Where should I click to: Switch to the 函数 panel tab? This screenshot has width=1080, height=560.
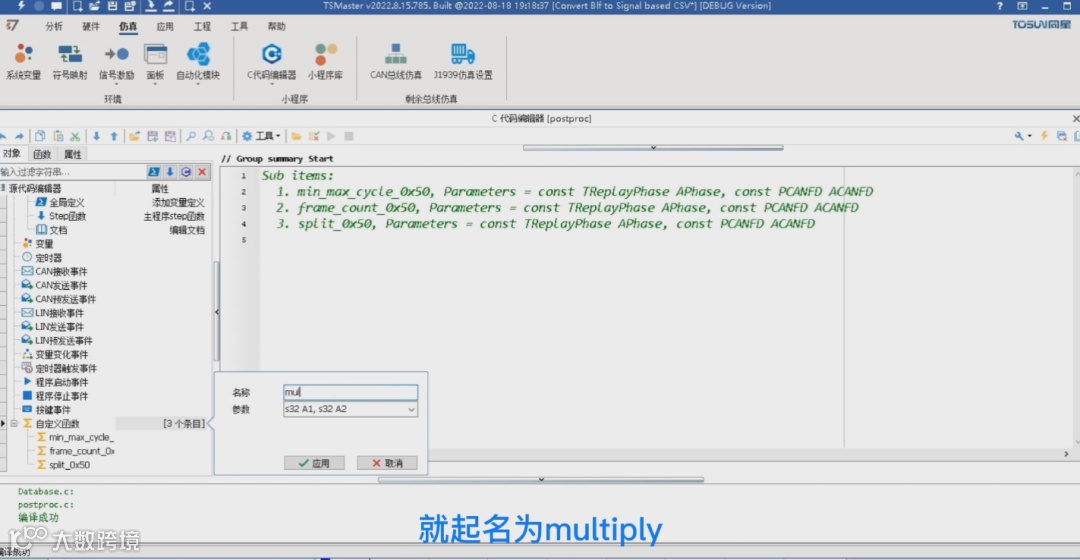42,154
